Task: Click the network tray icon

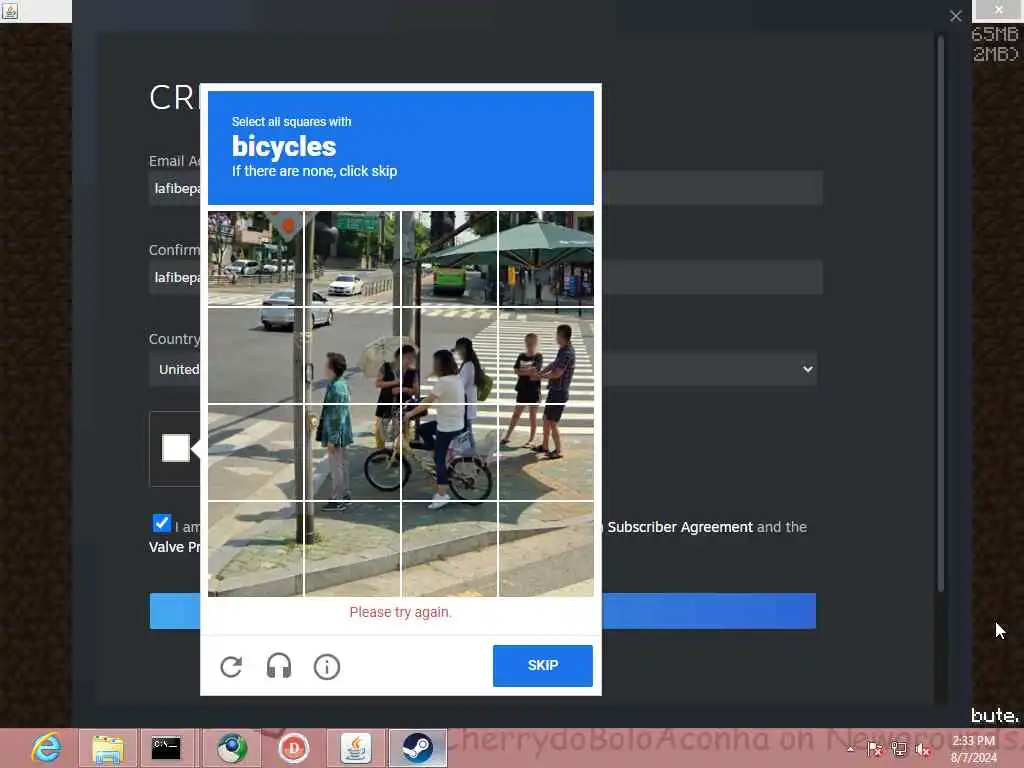Action: [x=899, y=748]
